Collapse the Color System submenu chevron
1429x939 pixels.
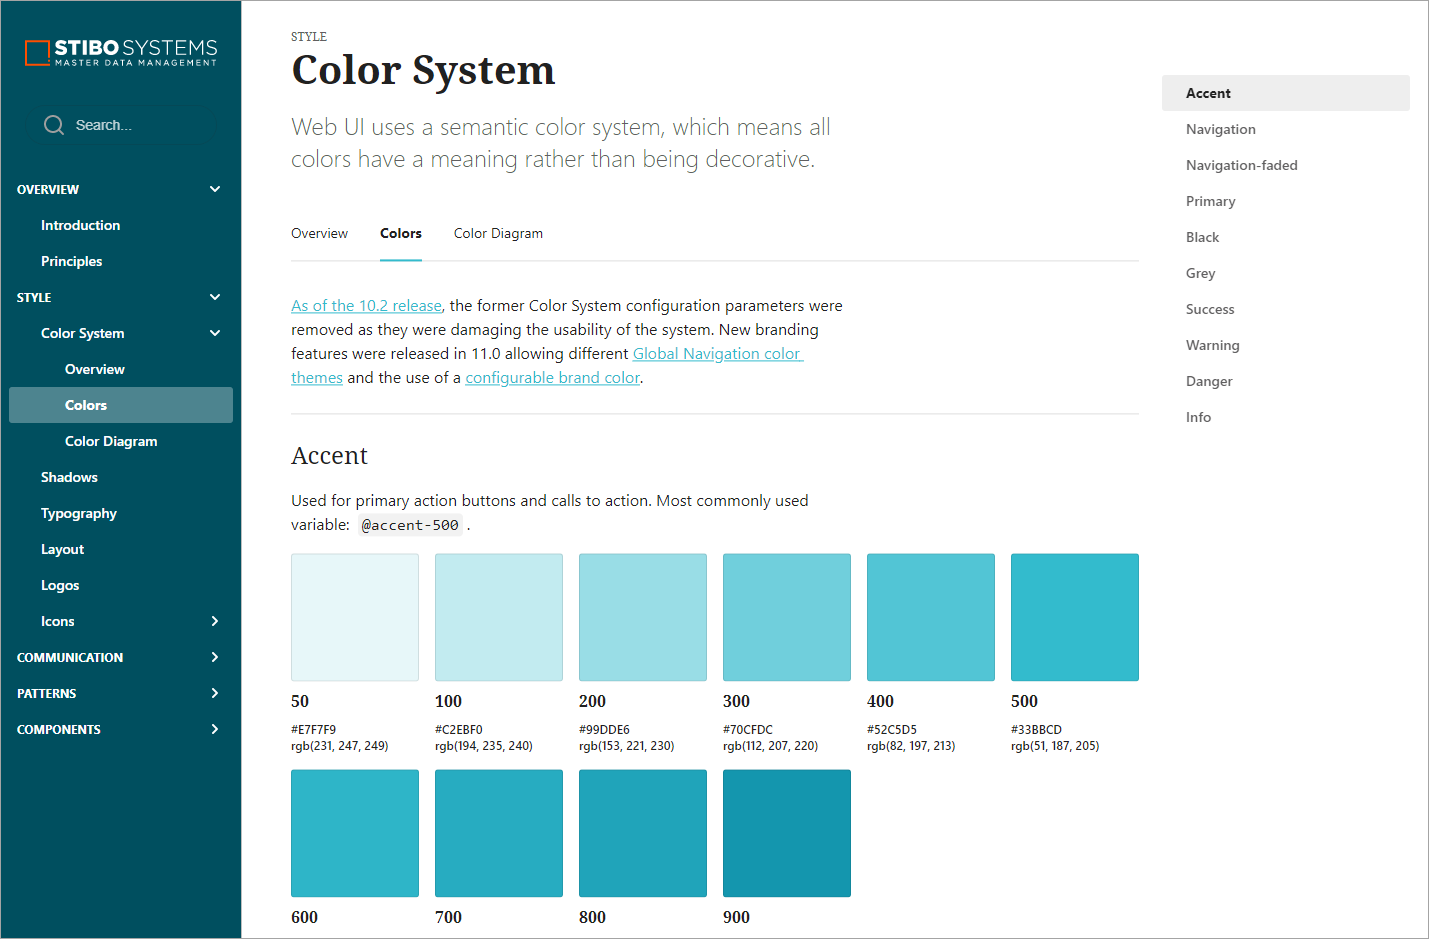[215, 333]
